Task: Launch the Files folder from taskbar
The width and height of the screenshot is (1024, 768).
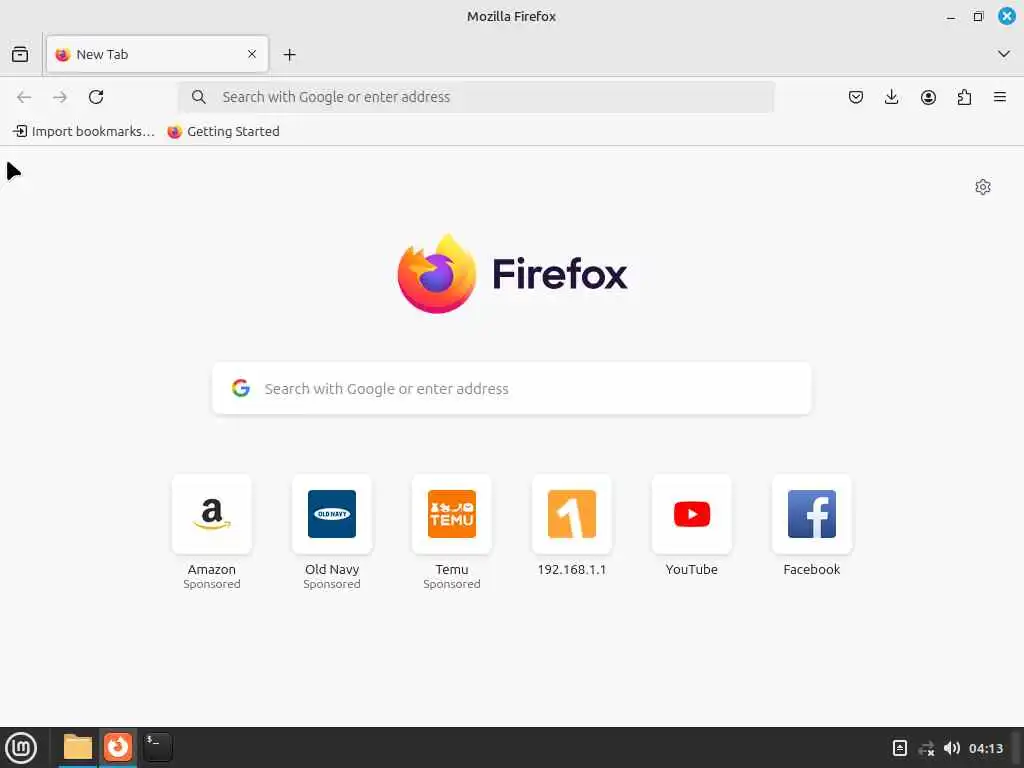Action: 78,747
